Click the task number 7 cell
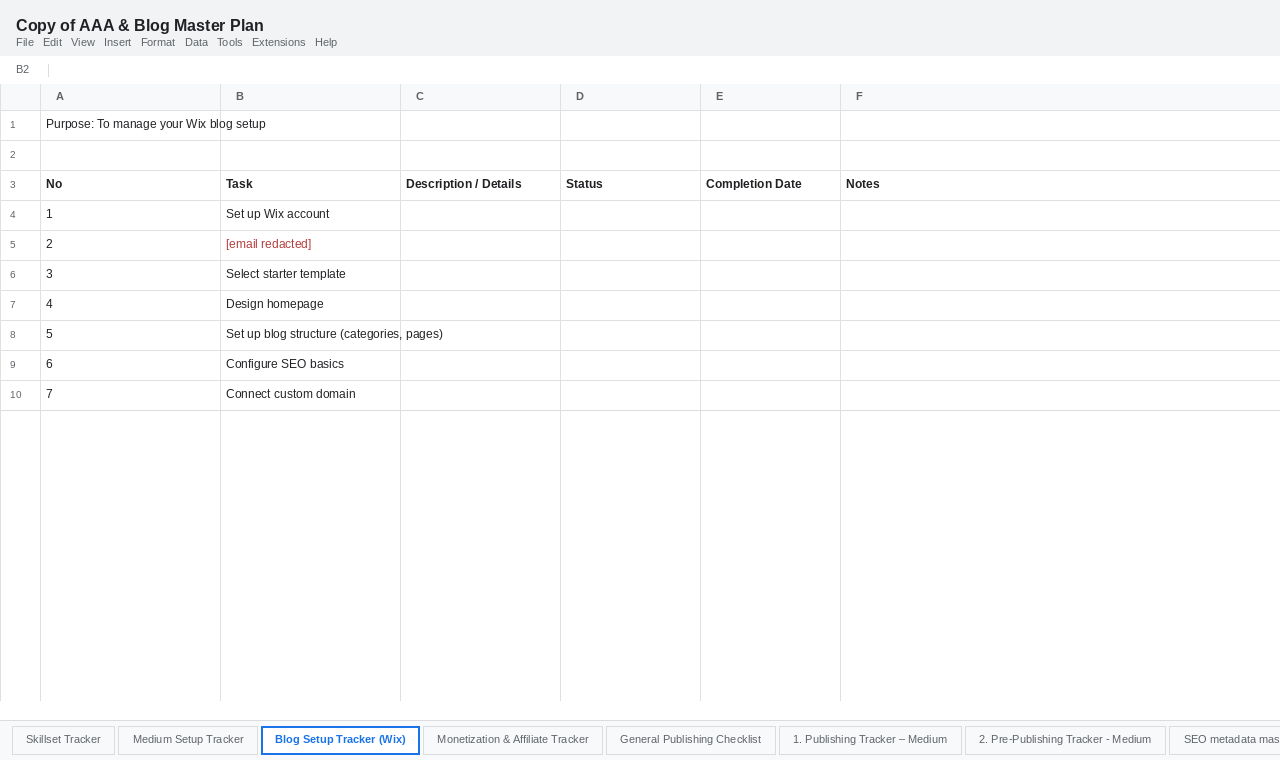This screenshot has width=1280, height=760. 130,395
